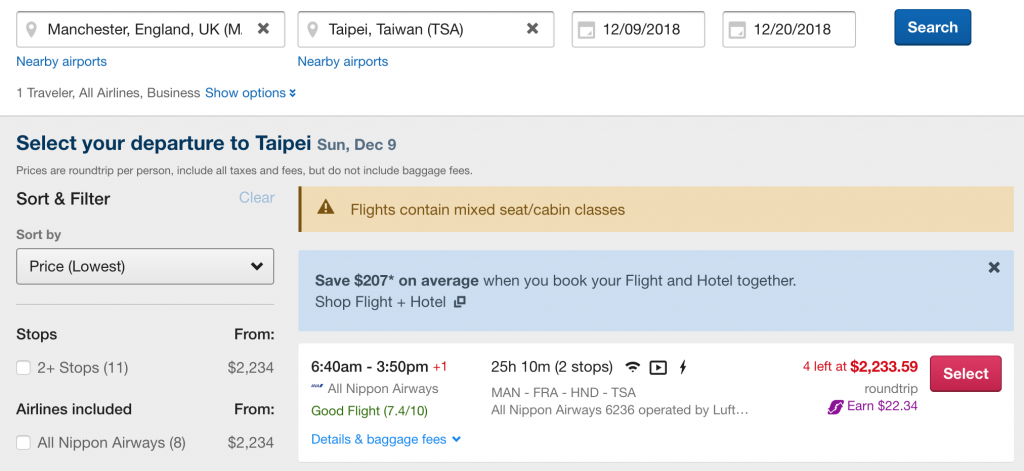Image resolution: width=1024 pixels, height=471 pixels.
Task: Open the Sort by Price (Lowest) dropdown
Action: [x=145, y=266]
